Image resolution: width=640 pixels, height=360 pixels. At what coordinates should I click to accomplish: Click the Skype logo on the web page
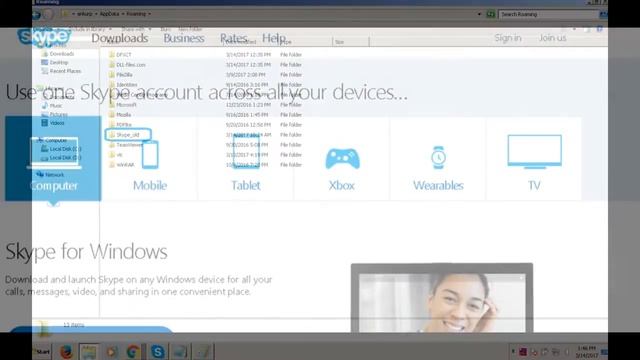tap(44, 37)
